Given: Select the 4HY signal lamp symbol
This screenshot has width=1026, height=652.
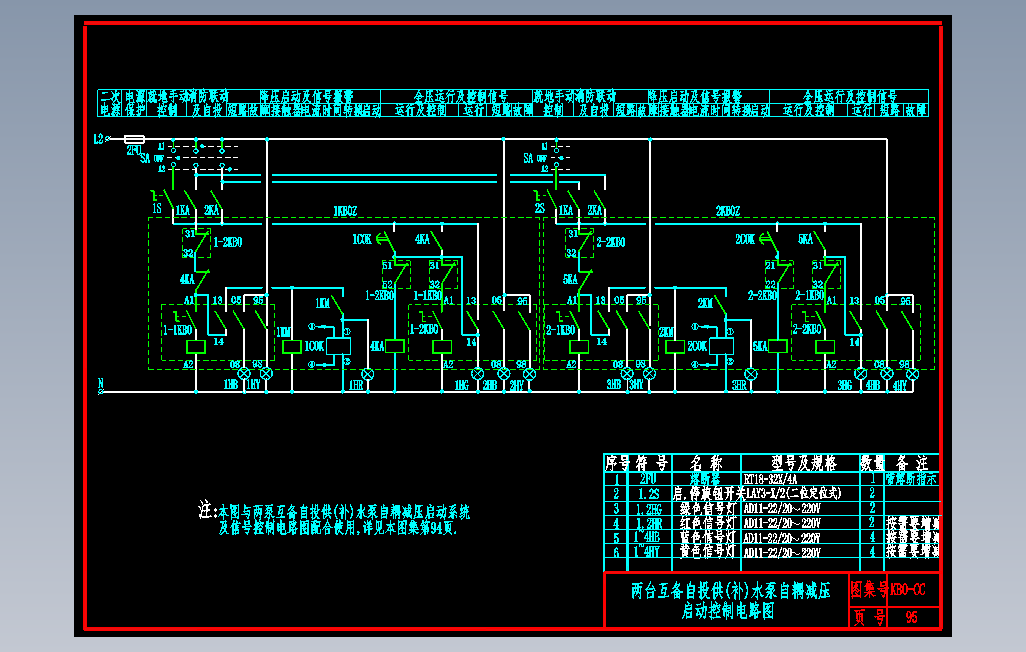Looking at the screenshot, I should (913, 374).
